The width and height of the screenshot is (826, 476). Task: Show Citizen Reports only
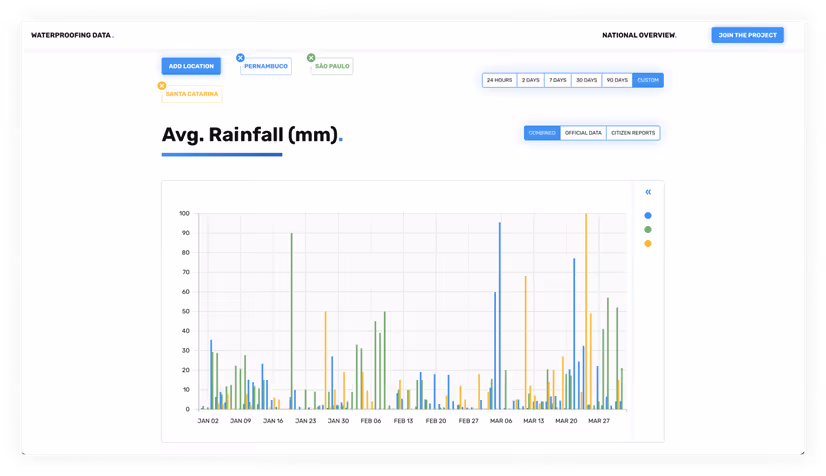point(633,133)
